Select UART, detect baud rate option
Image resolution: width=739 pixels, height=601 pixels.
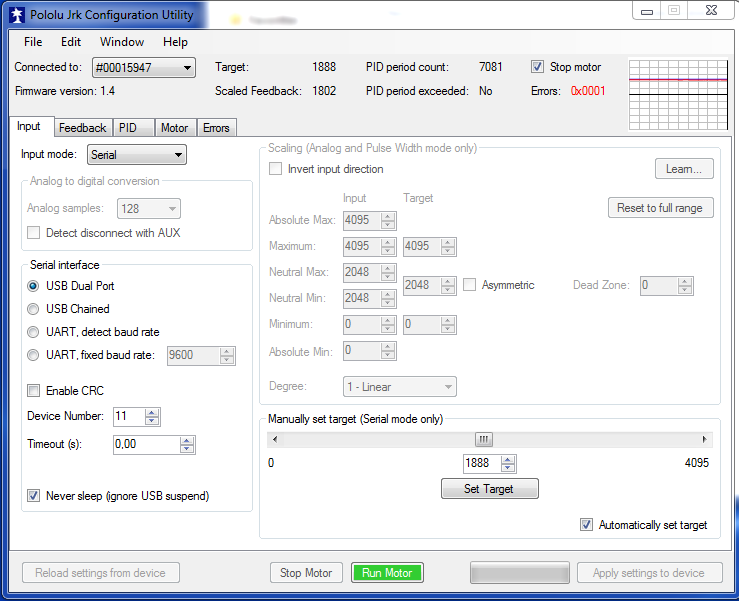pyautogui.click(x=33, y=332)
